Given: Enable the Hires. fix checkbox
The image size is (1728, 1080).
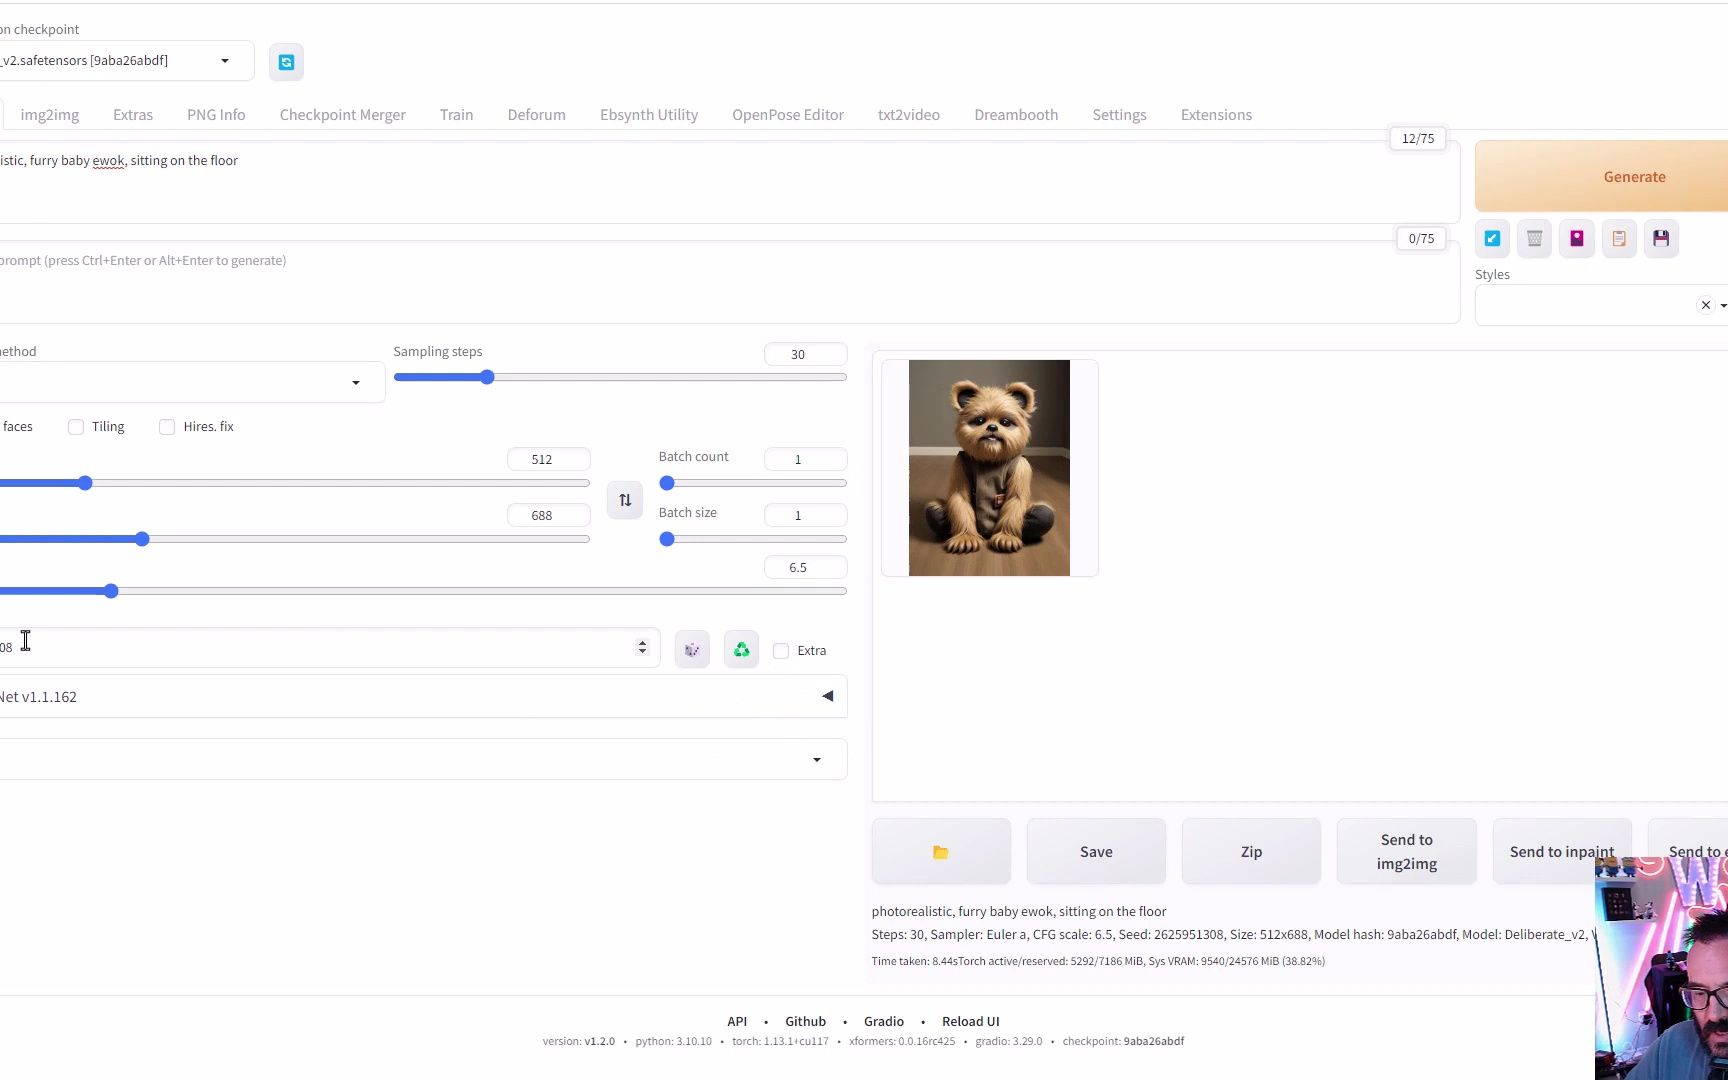Looking at the screenshot, I should [x=167, y=427].
